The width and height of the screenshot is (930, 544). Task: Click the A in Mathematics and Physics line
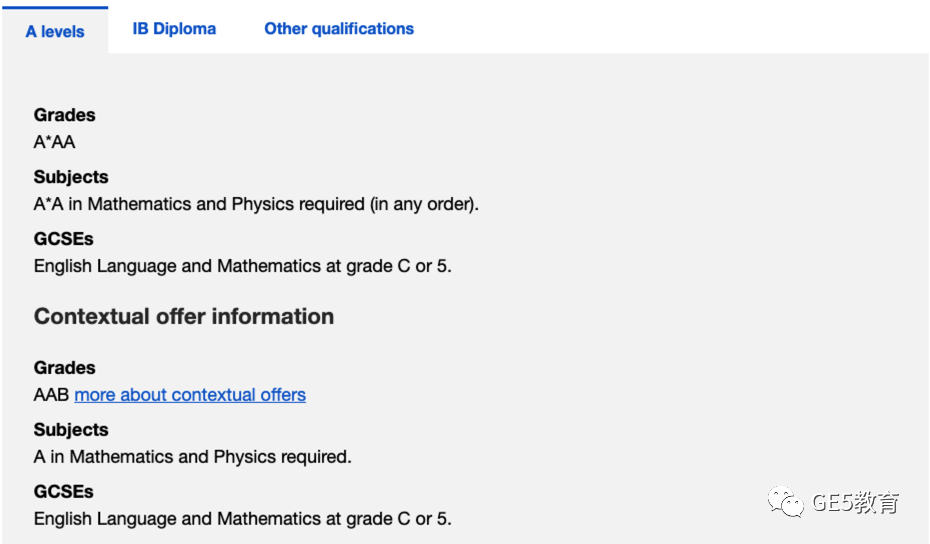[193, 457]
